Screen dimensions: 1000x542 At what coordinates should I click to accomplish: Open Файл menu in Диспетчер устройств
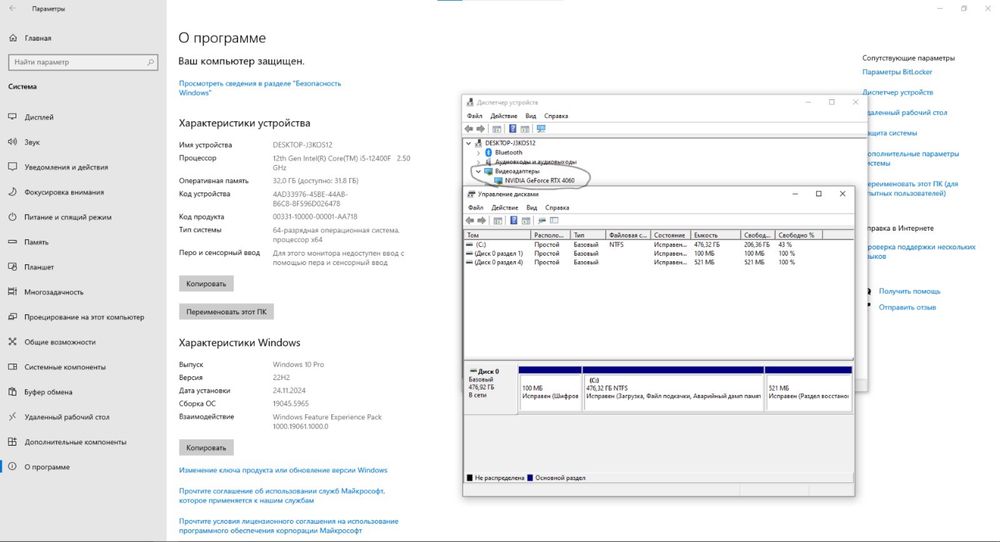point(474,116)
